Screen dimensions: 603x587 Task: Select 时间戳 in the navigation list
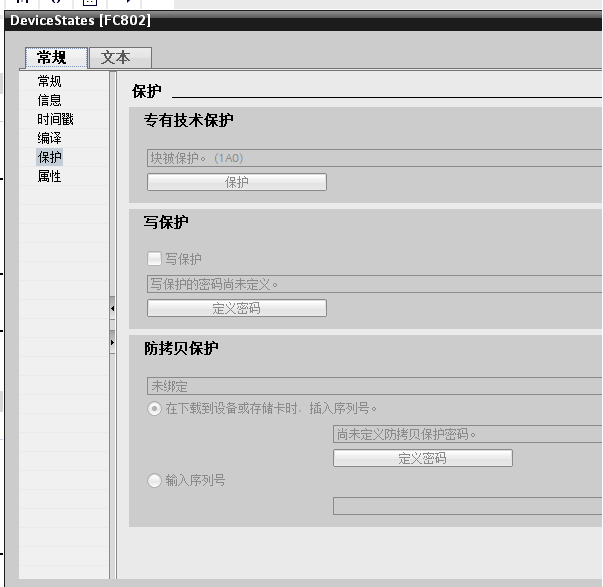coord(55,119)
